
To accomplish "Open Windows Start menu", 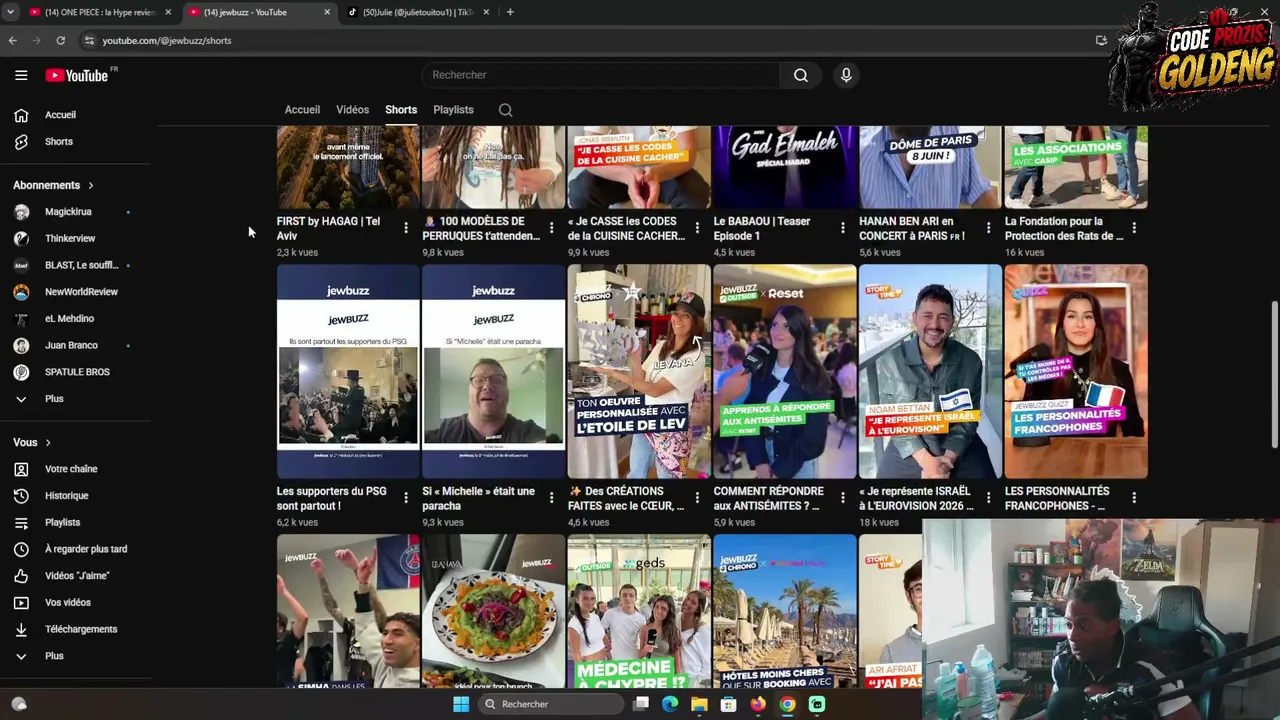I will (x=461, y=704).
